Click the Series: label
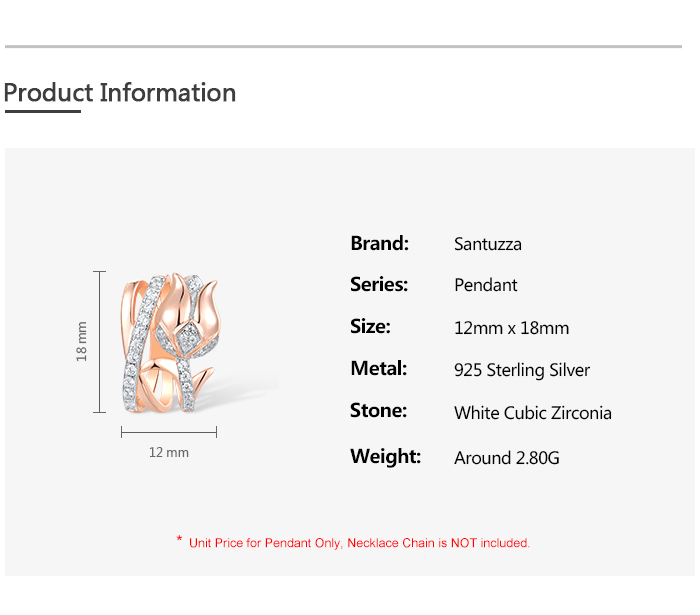Screen dimensions: 700x615 379,285
